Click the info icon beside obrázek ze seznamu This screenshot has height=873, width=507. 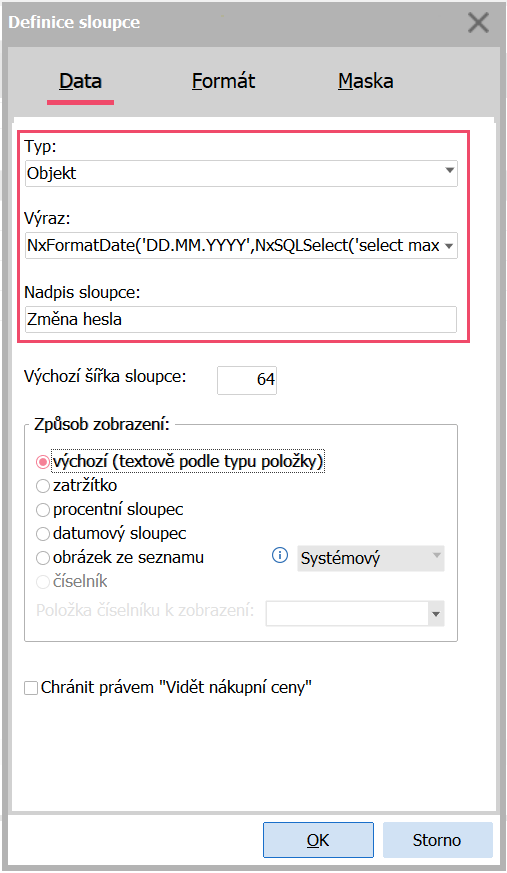pyautogui.click(x=280, y=556)
